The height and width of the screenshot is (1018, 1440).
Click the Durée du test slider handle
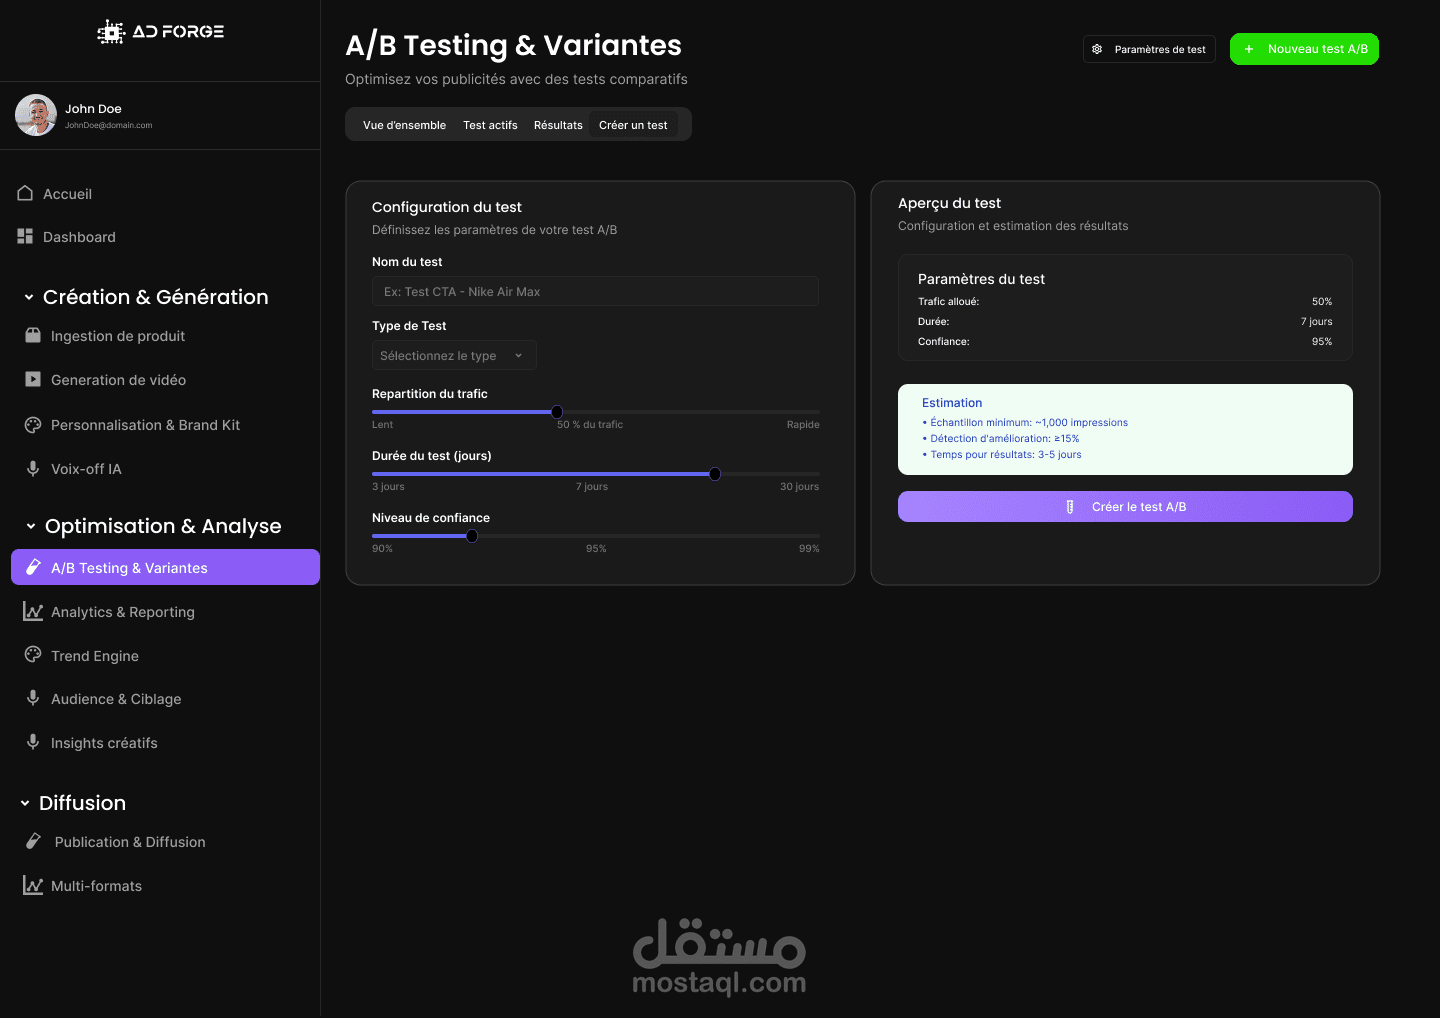[x=715, y=474]
